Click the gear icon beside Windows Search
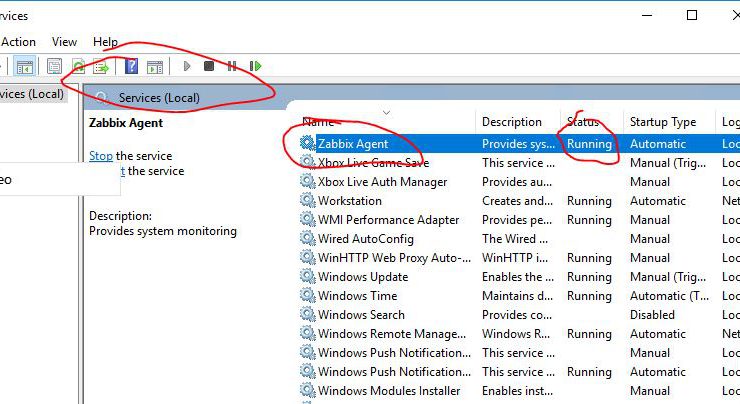This screenshot has height=404, width=740. (307, 314)
